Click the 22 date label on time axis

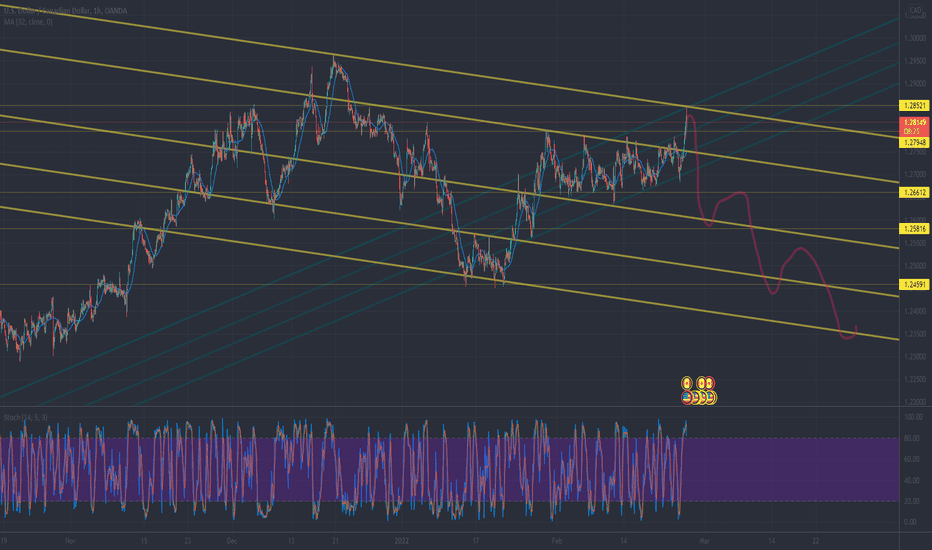tap(816, 541)
